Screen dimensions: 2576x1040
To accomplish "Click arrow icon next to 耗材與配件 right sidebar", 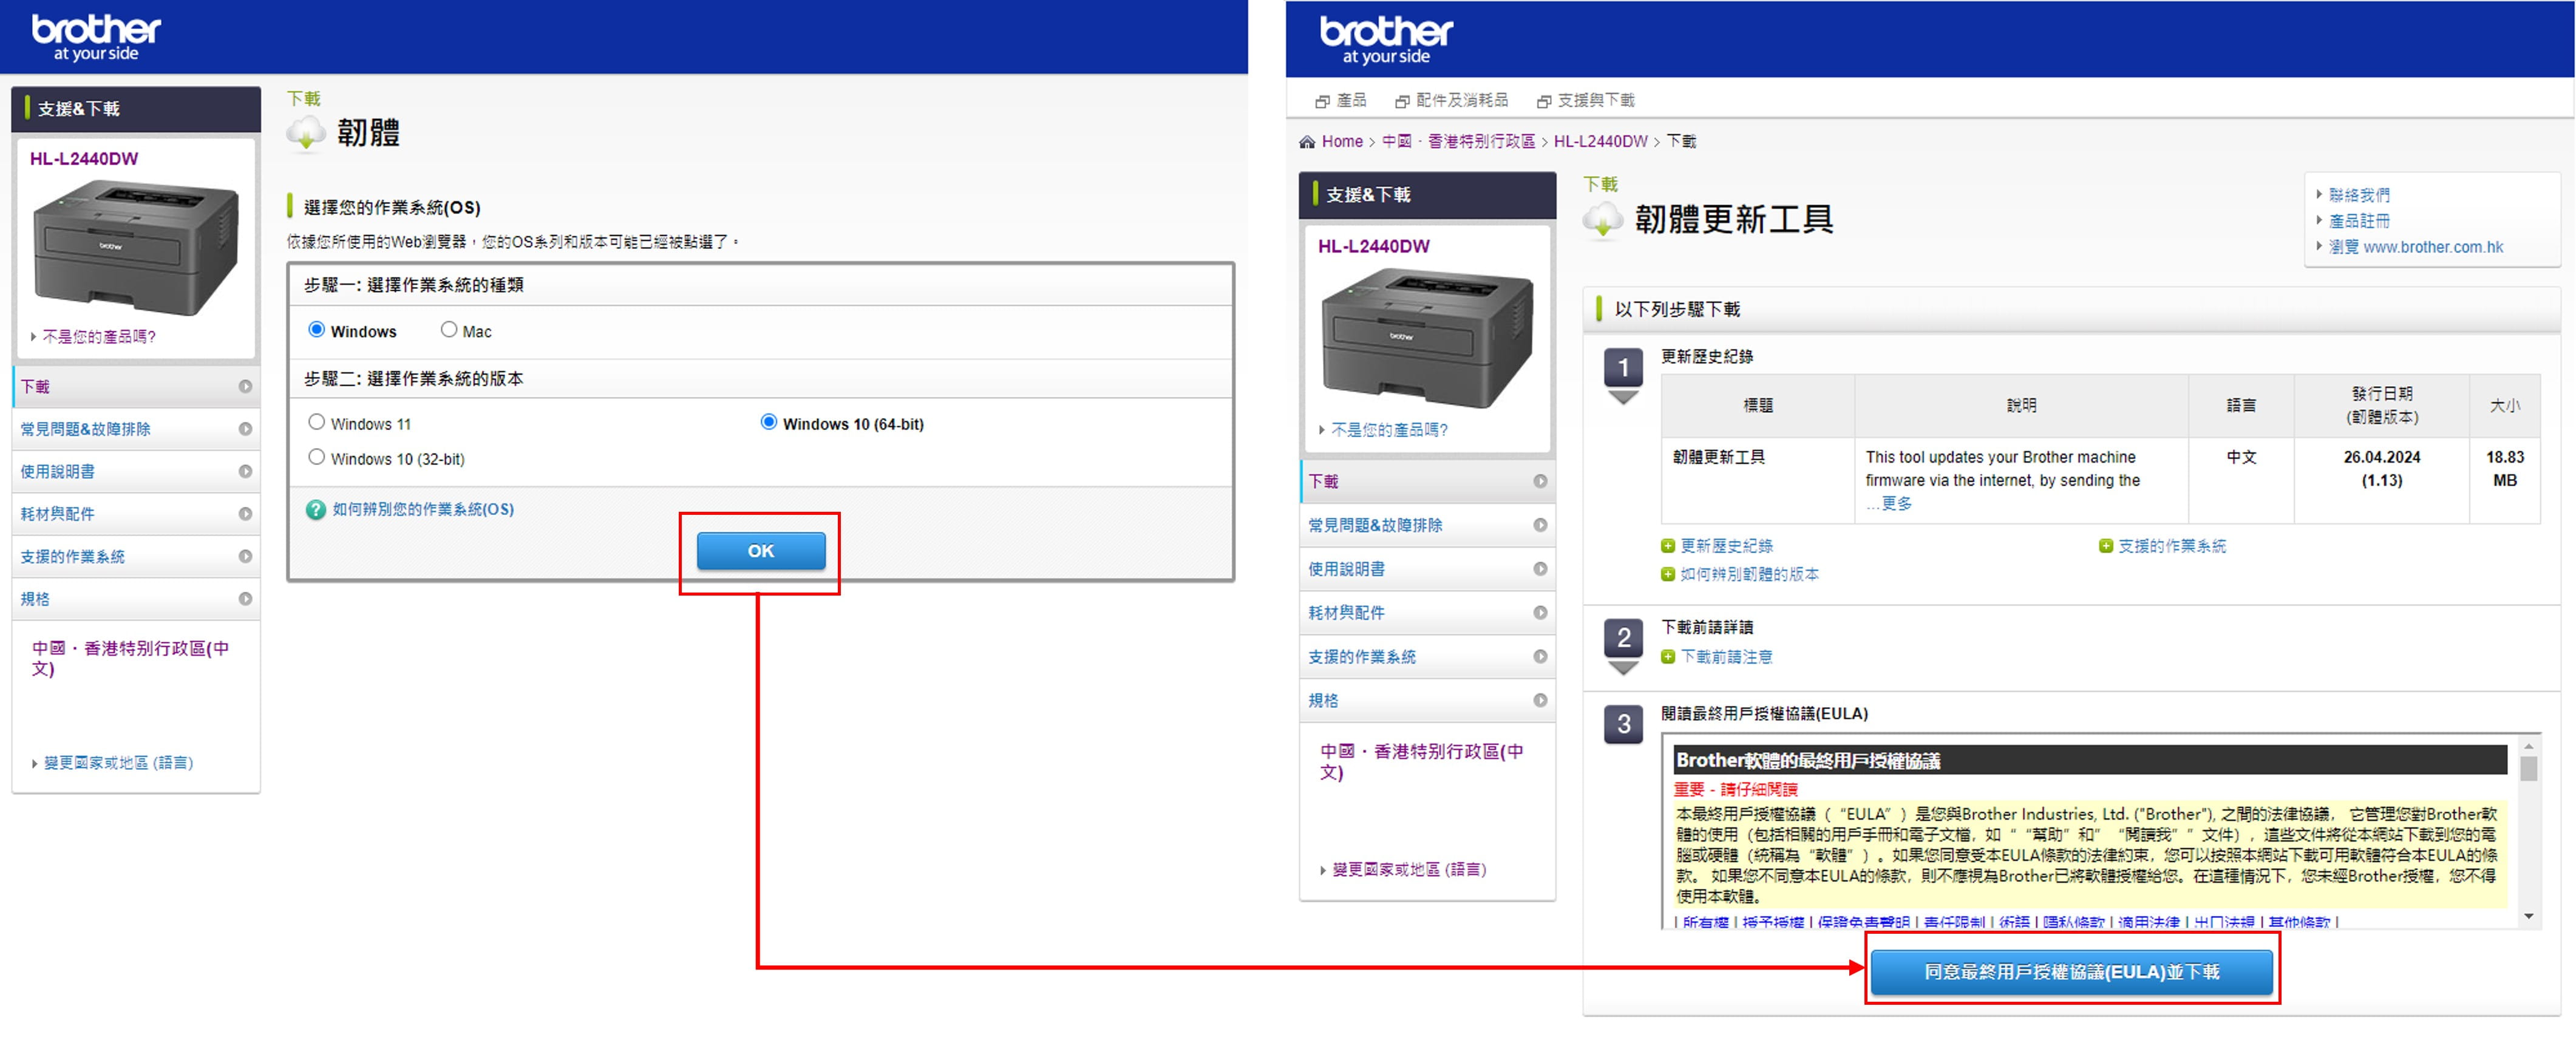I will pyautogui.click(x=1540, y=613).
